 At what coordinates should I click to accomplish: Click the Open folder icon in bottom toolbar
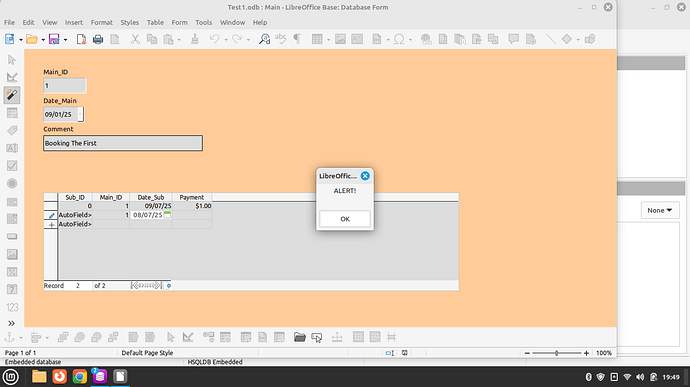(x=300, y=337)
